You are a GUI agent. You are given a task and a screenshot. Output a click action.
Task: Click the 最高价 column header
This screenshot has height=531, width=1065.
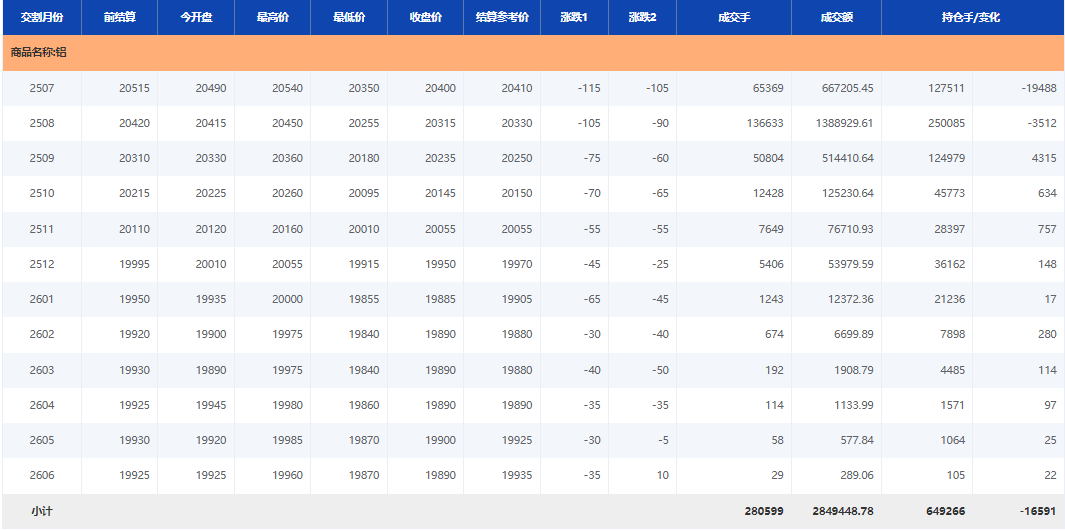[272, 18]
